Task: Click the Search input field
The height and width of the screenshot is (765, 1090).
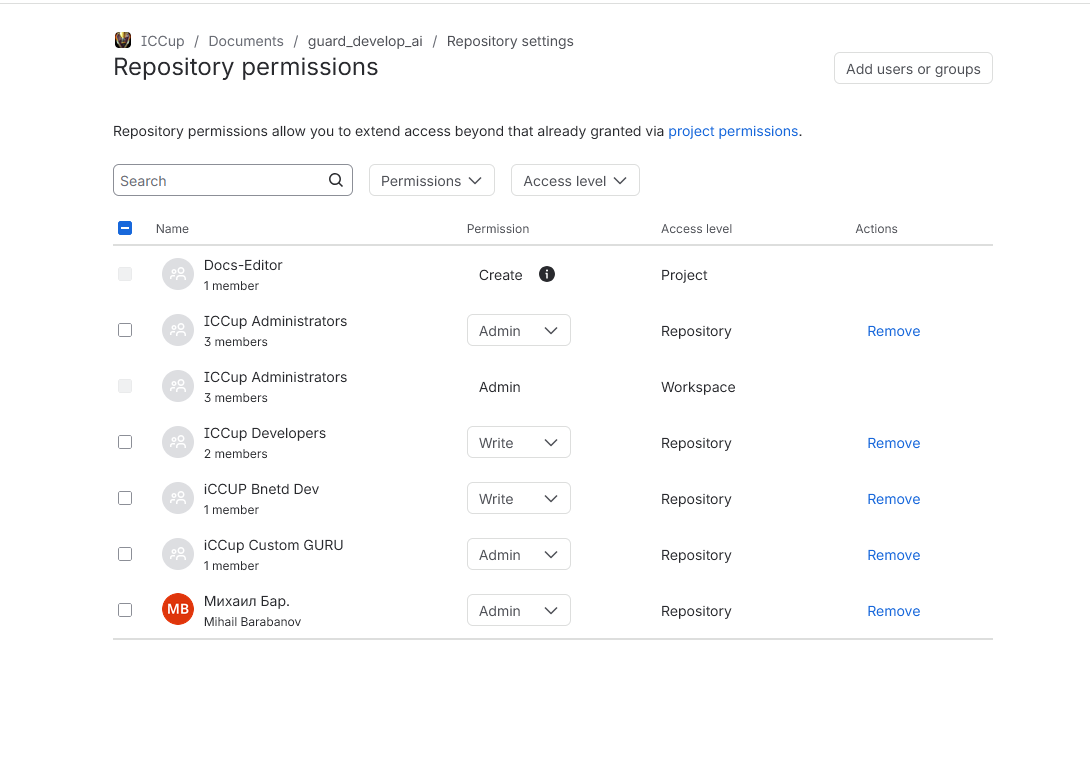Action: pyautogui.click(x=233, y=180)
